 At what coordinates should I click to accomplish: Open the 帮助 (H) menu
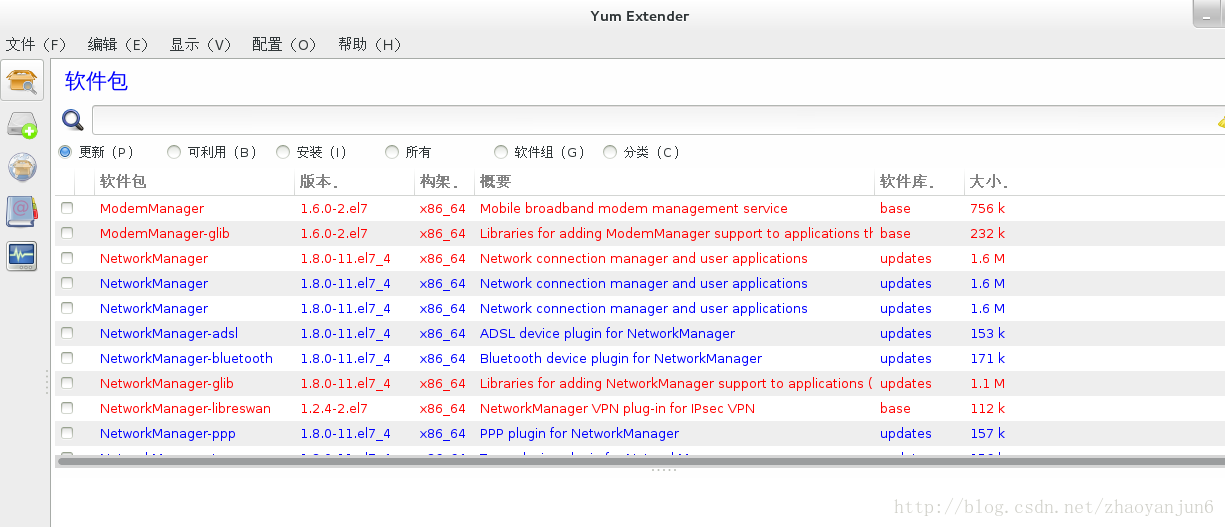point(369,44)
